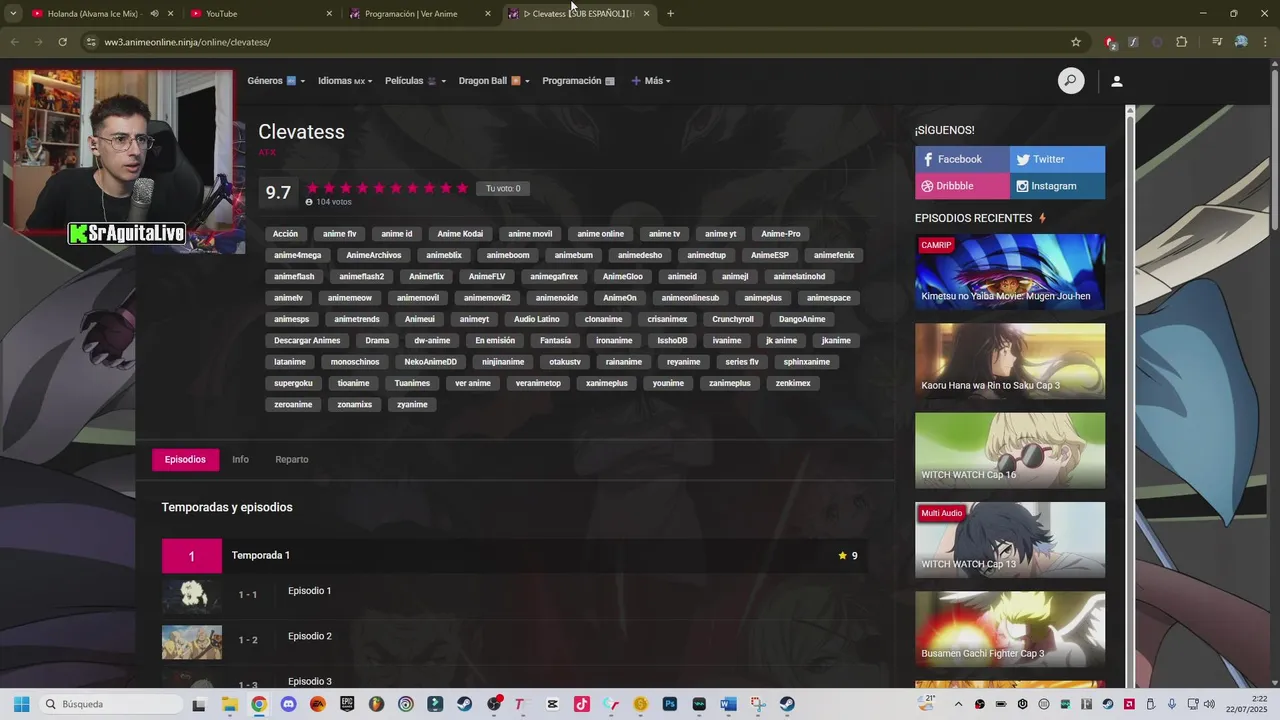Select the Episodios tab
Image resolution: width=1280 pixels, height=720 pixels.
(185, 459)
